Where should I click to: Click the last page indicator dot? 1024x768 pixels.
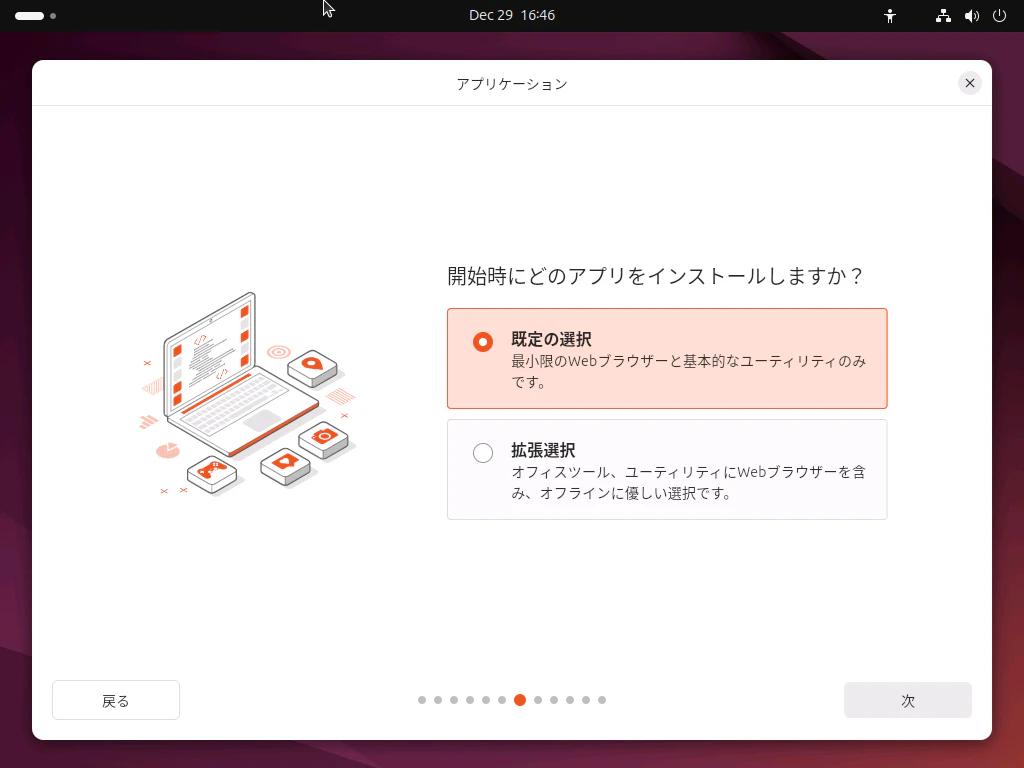[x=602, y=700]
